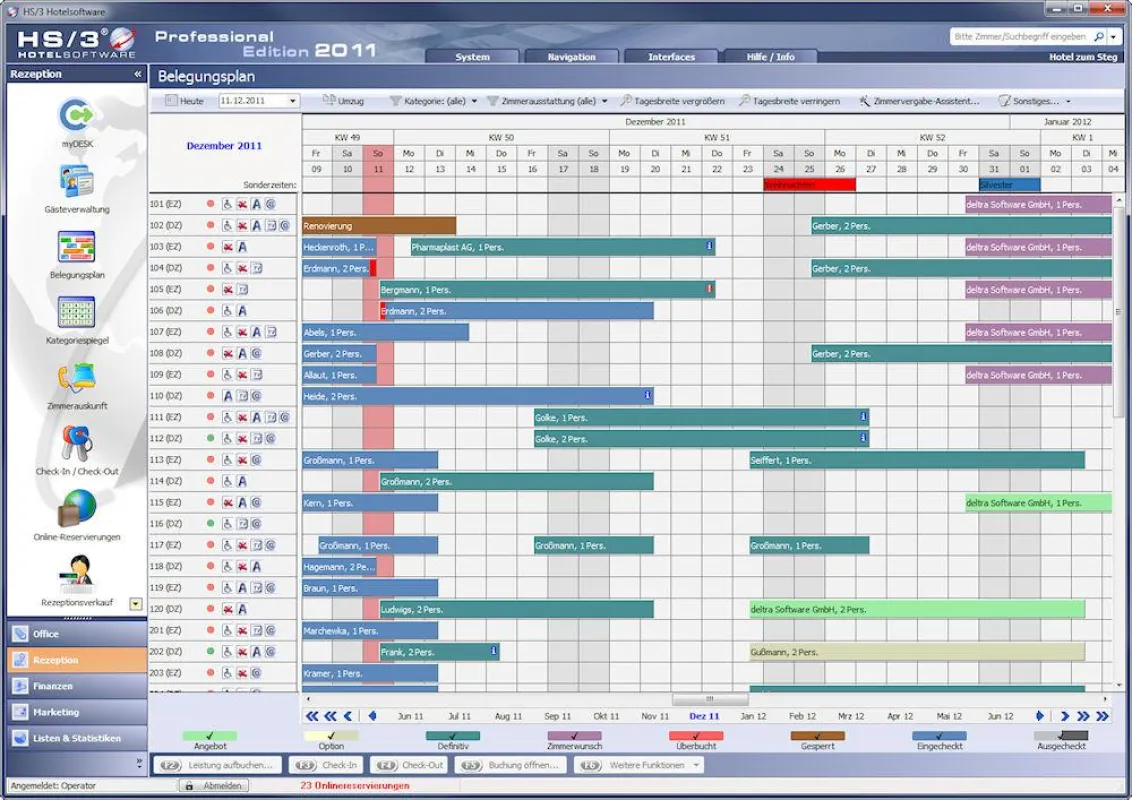Viewport: 1132px width, 800px height.
Task: Open the Sonstiges dropdown menu
Action: [1035, 101]
